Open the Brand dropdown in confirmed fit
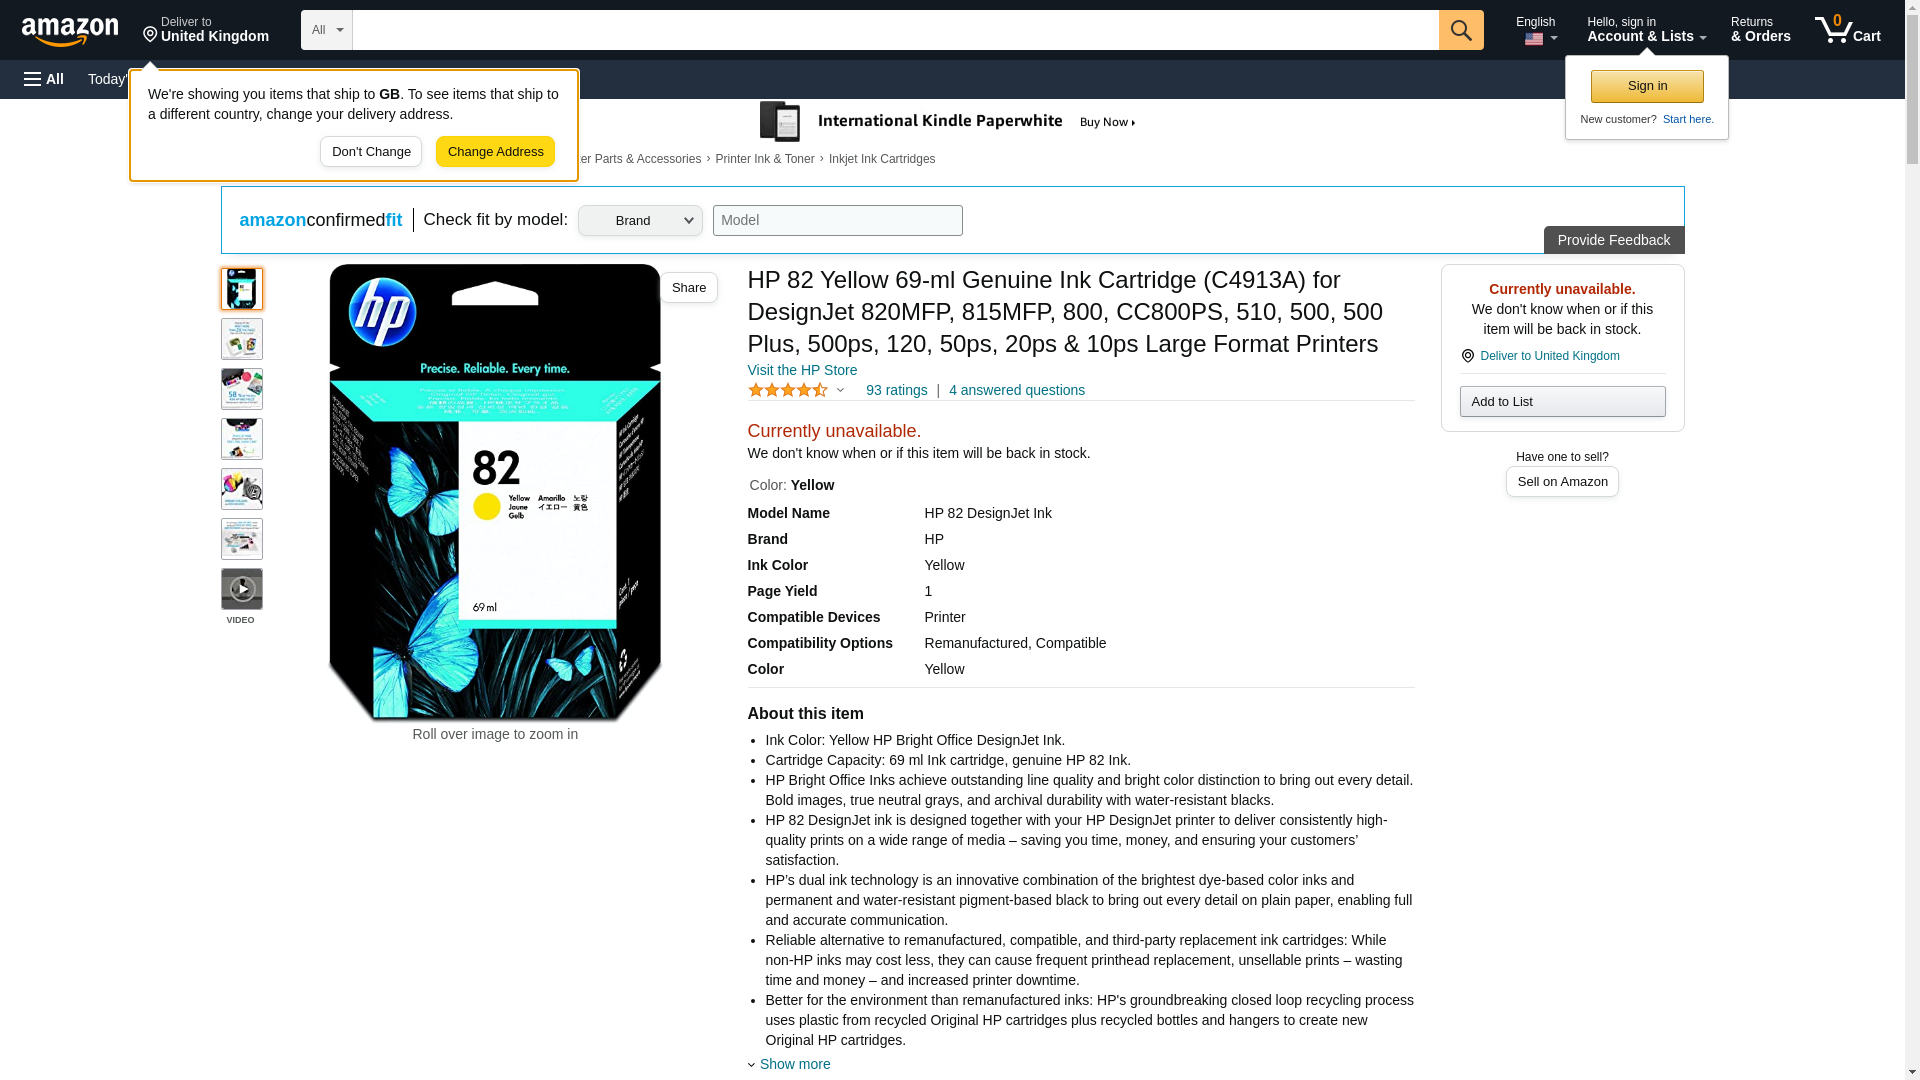The height and width of the screenshot is (1080, 1920). tap(640, 221)
